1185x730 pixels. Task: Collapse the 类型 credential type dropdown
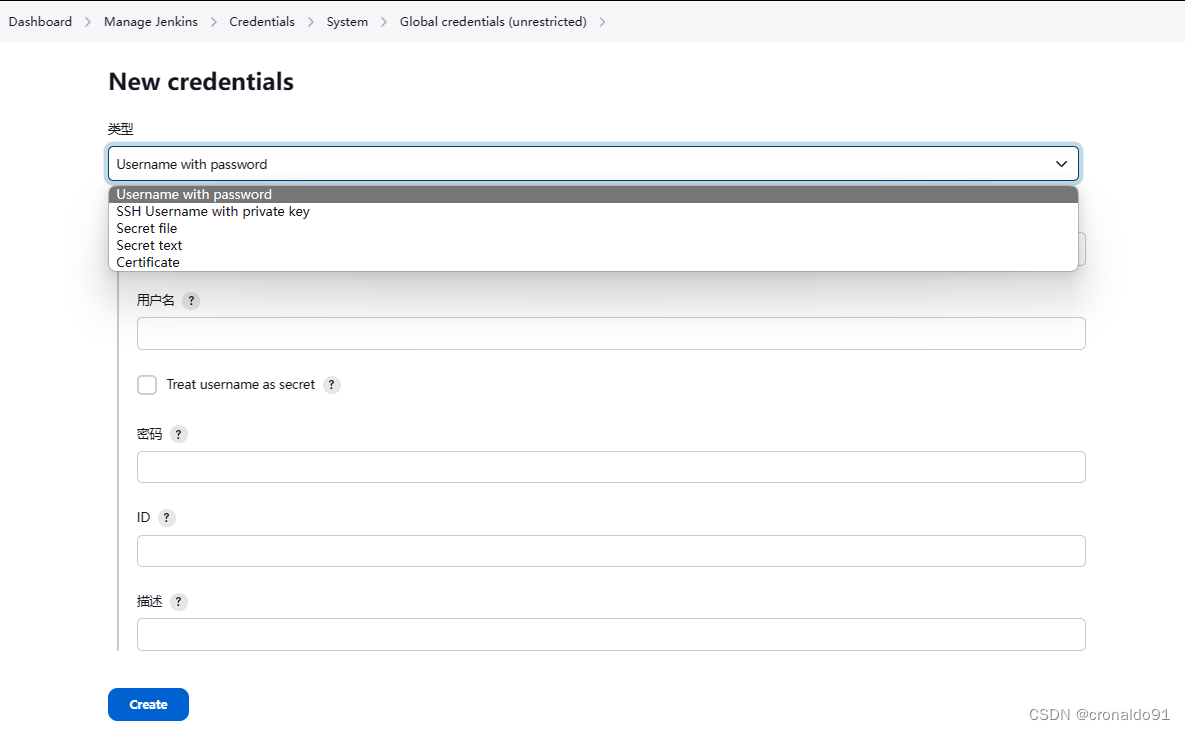click(x=593, y=164)
